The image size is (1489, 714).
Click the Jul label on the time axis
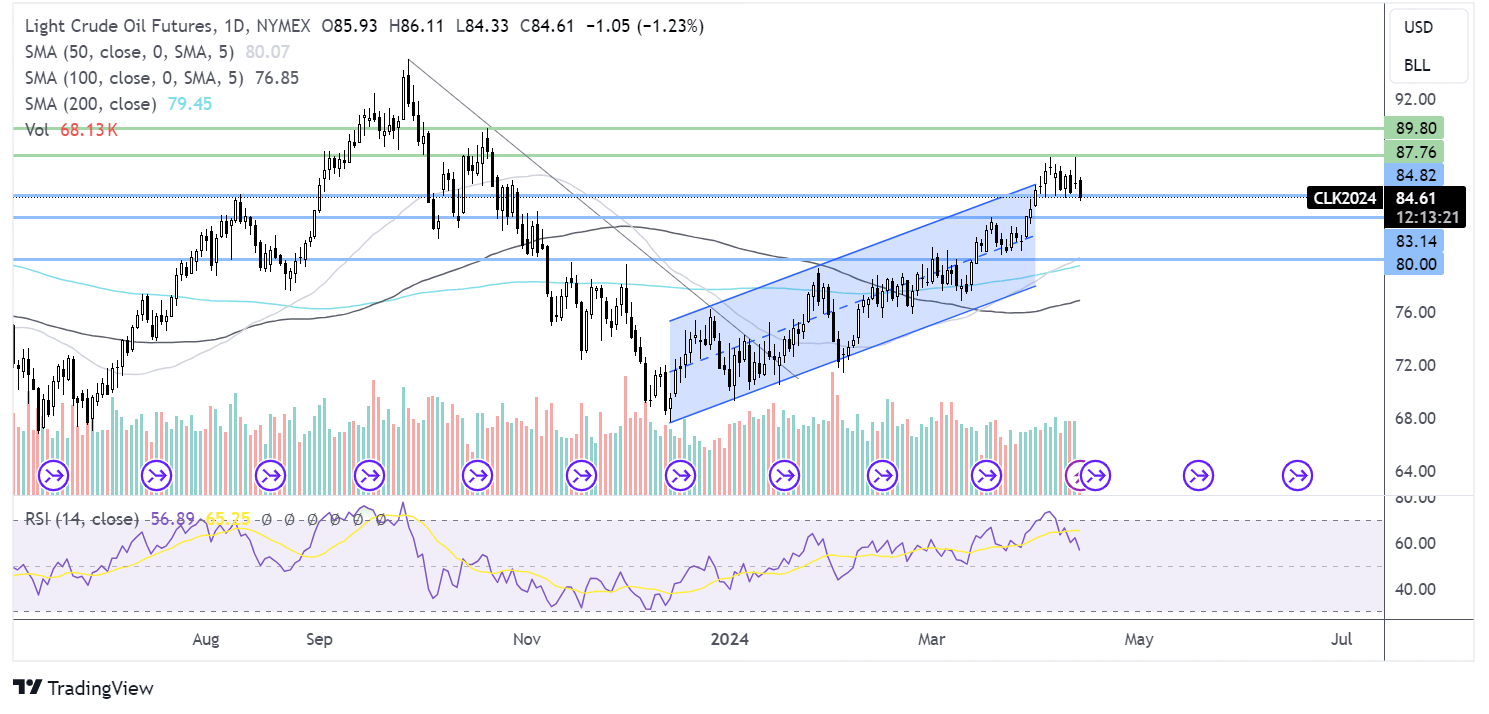pos(1344,637)
